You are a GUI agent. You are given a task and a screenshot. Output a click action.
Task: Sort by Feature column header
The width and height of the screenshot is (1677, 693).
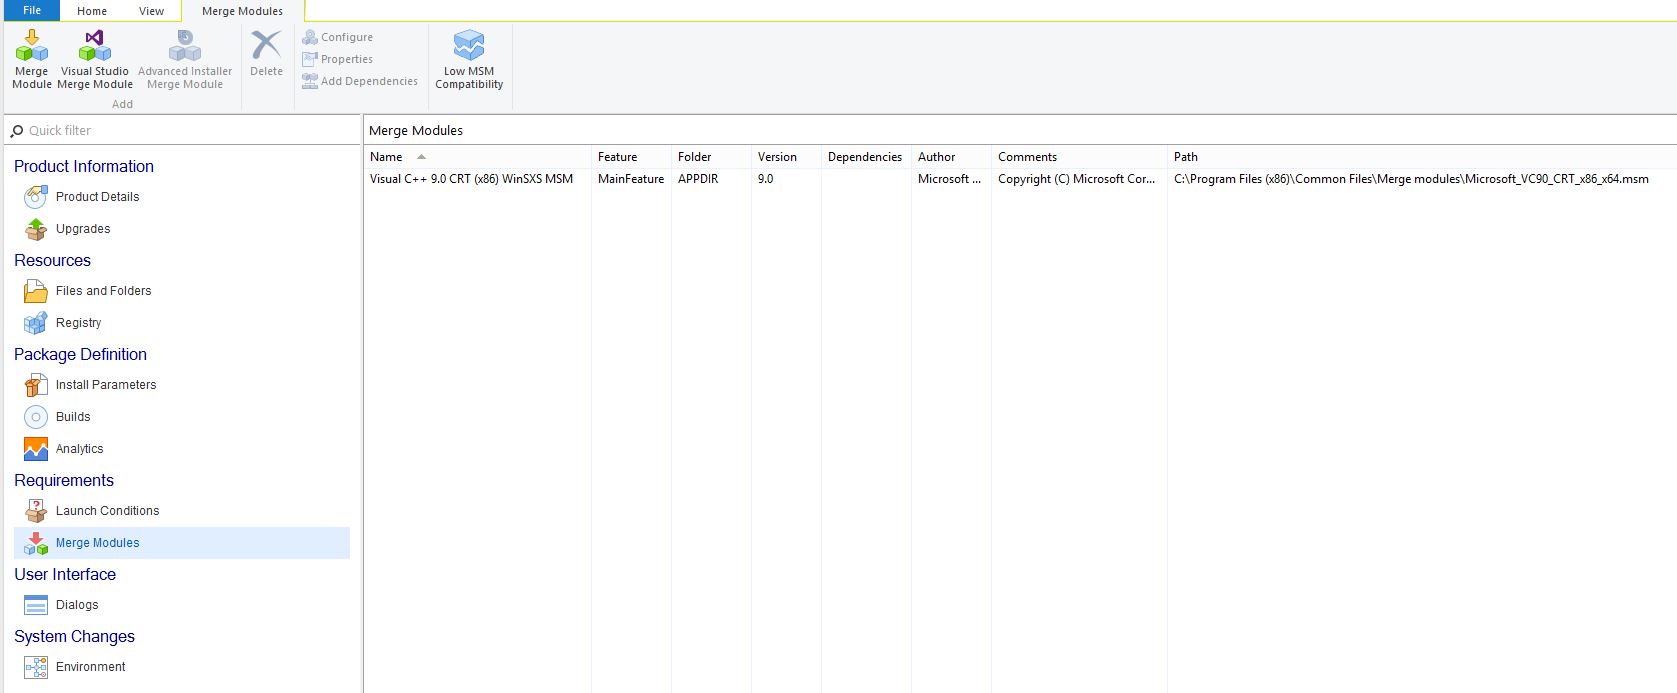[x=631, y=157]
